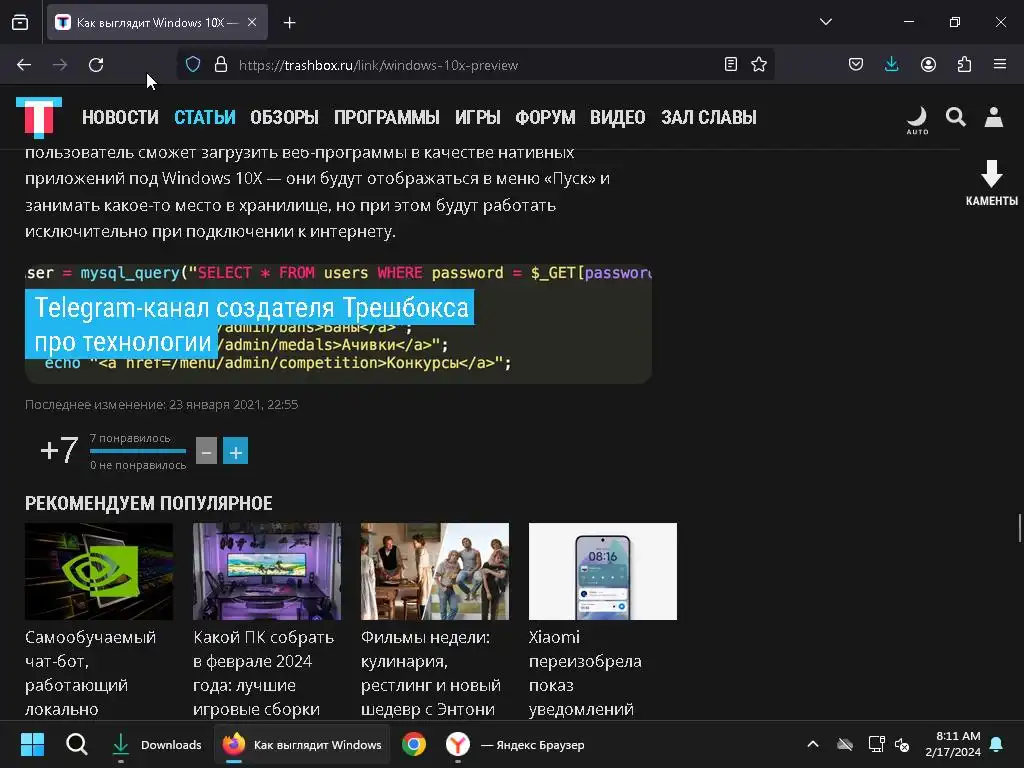
Task: Bookmark this page with the star
Action: tap(759, 64)
